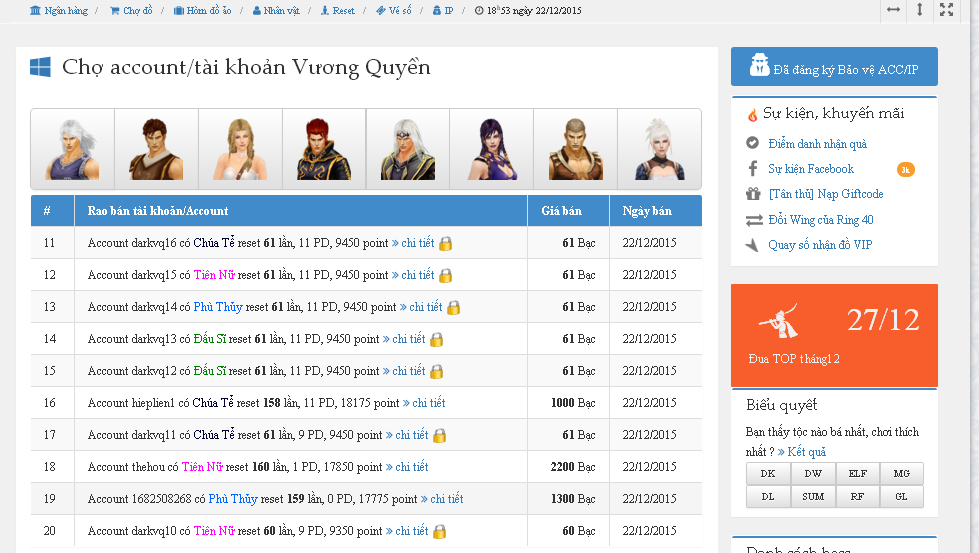The height and width of the screenshot is (553, 979).
Task: Click the orange Đua TOP tháng 12 banner
Action: coord(834,335)
